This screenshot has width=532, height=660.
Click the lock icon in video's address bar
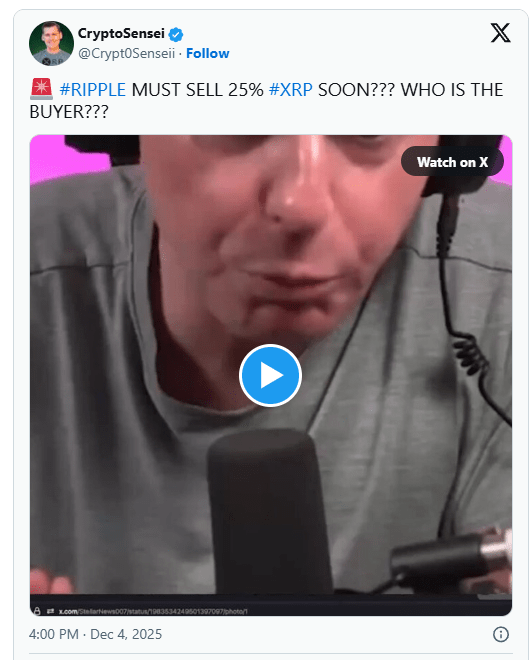(x=37, y=611)
